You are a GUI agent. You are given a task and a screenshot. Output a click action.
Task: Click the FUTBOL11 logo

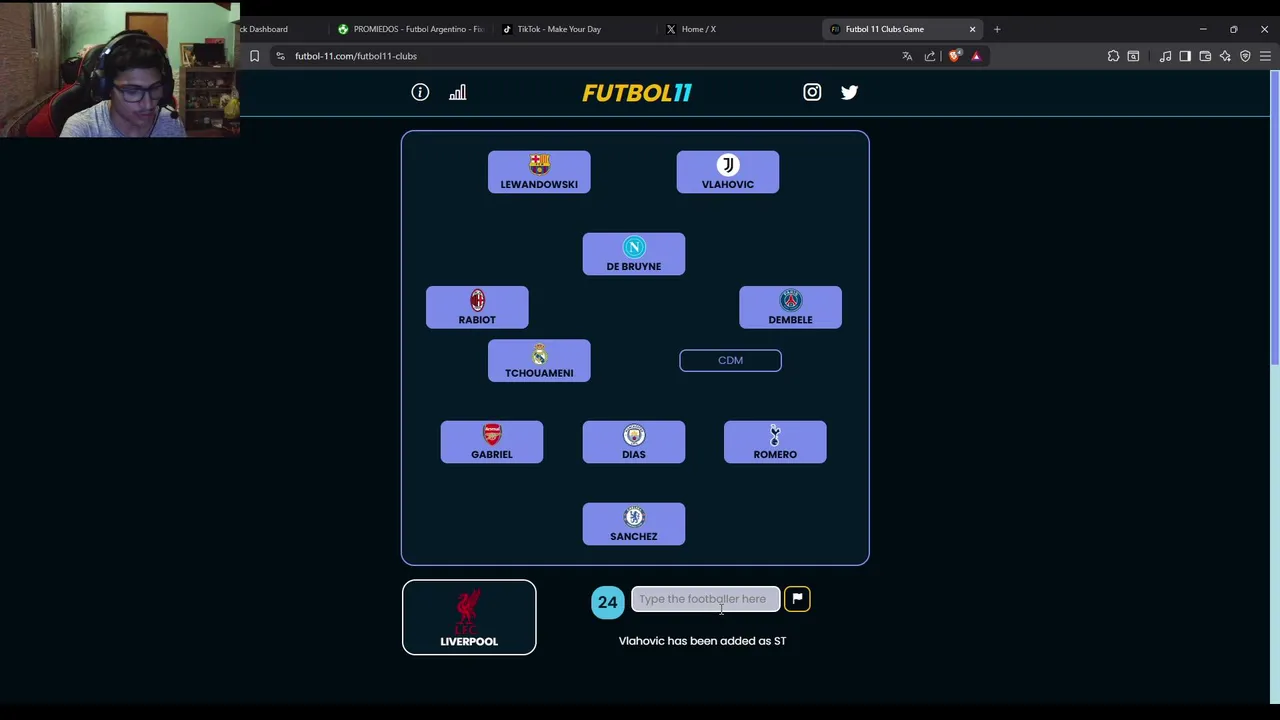[637, 93]
